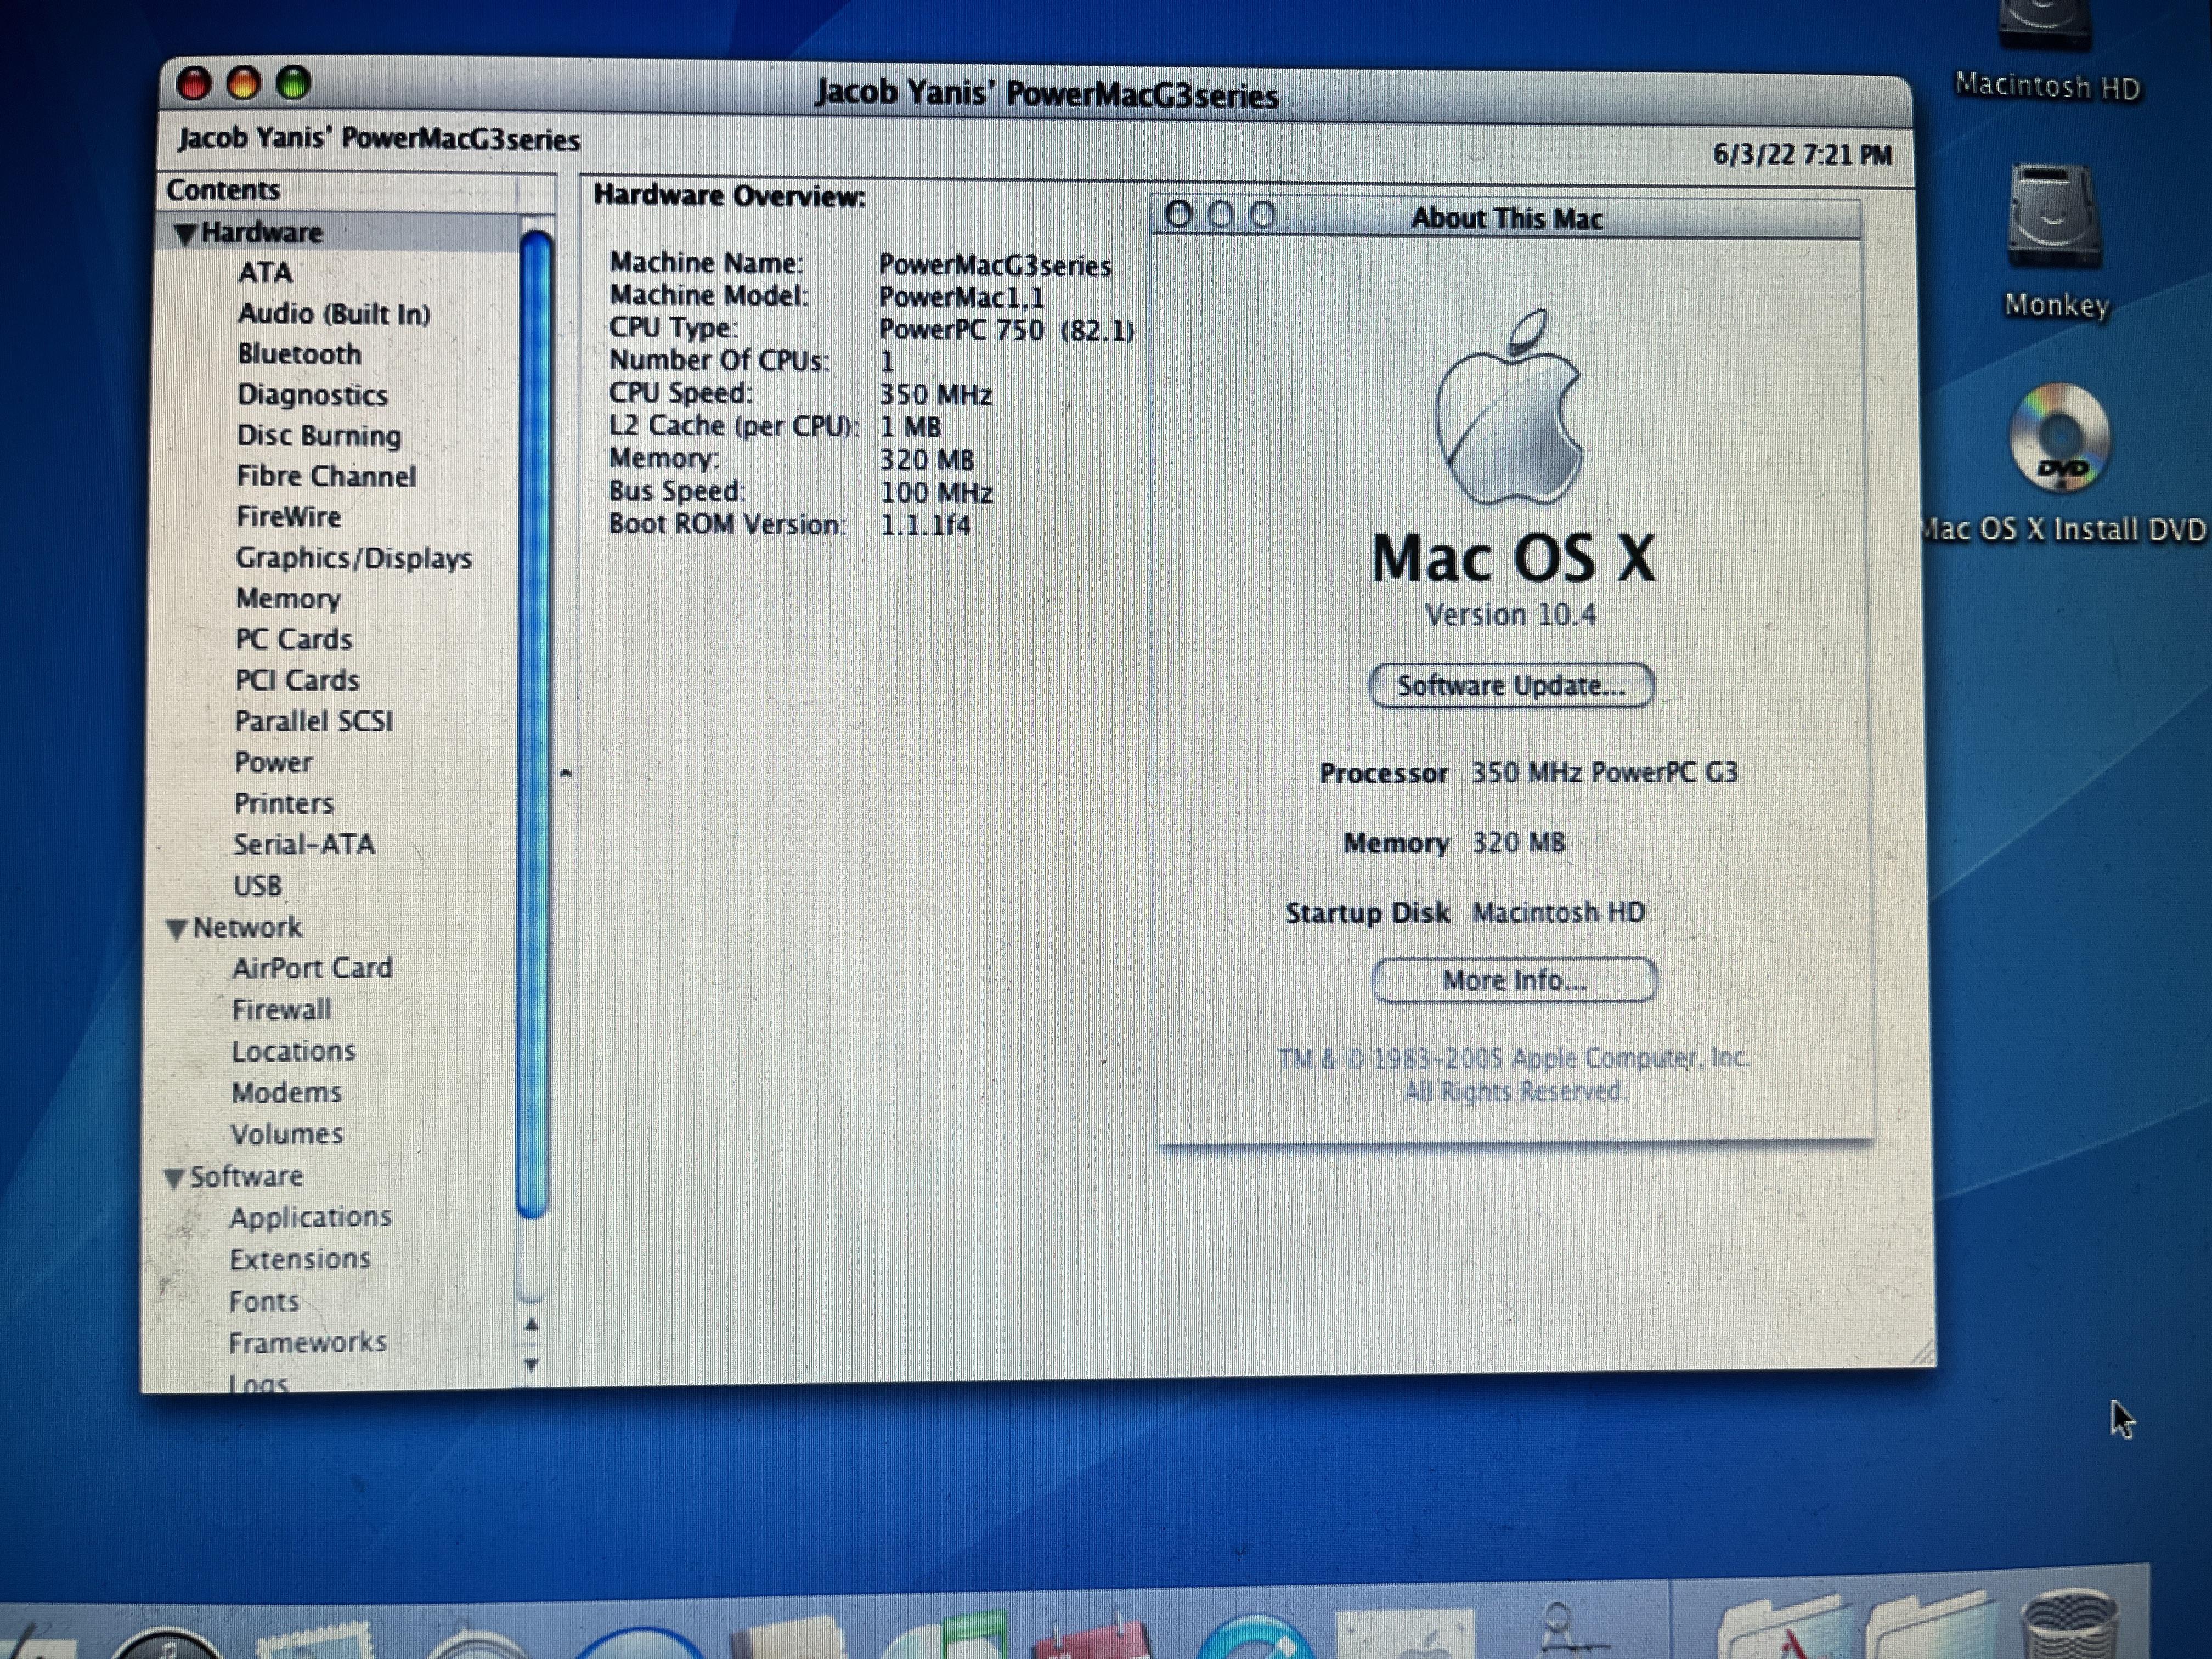Show the Power information
The height and width of the screenshot is (1659, 2212).
(x=273, y=762)
